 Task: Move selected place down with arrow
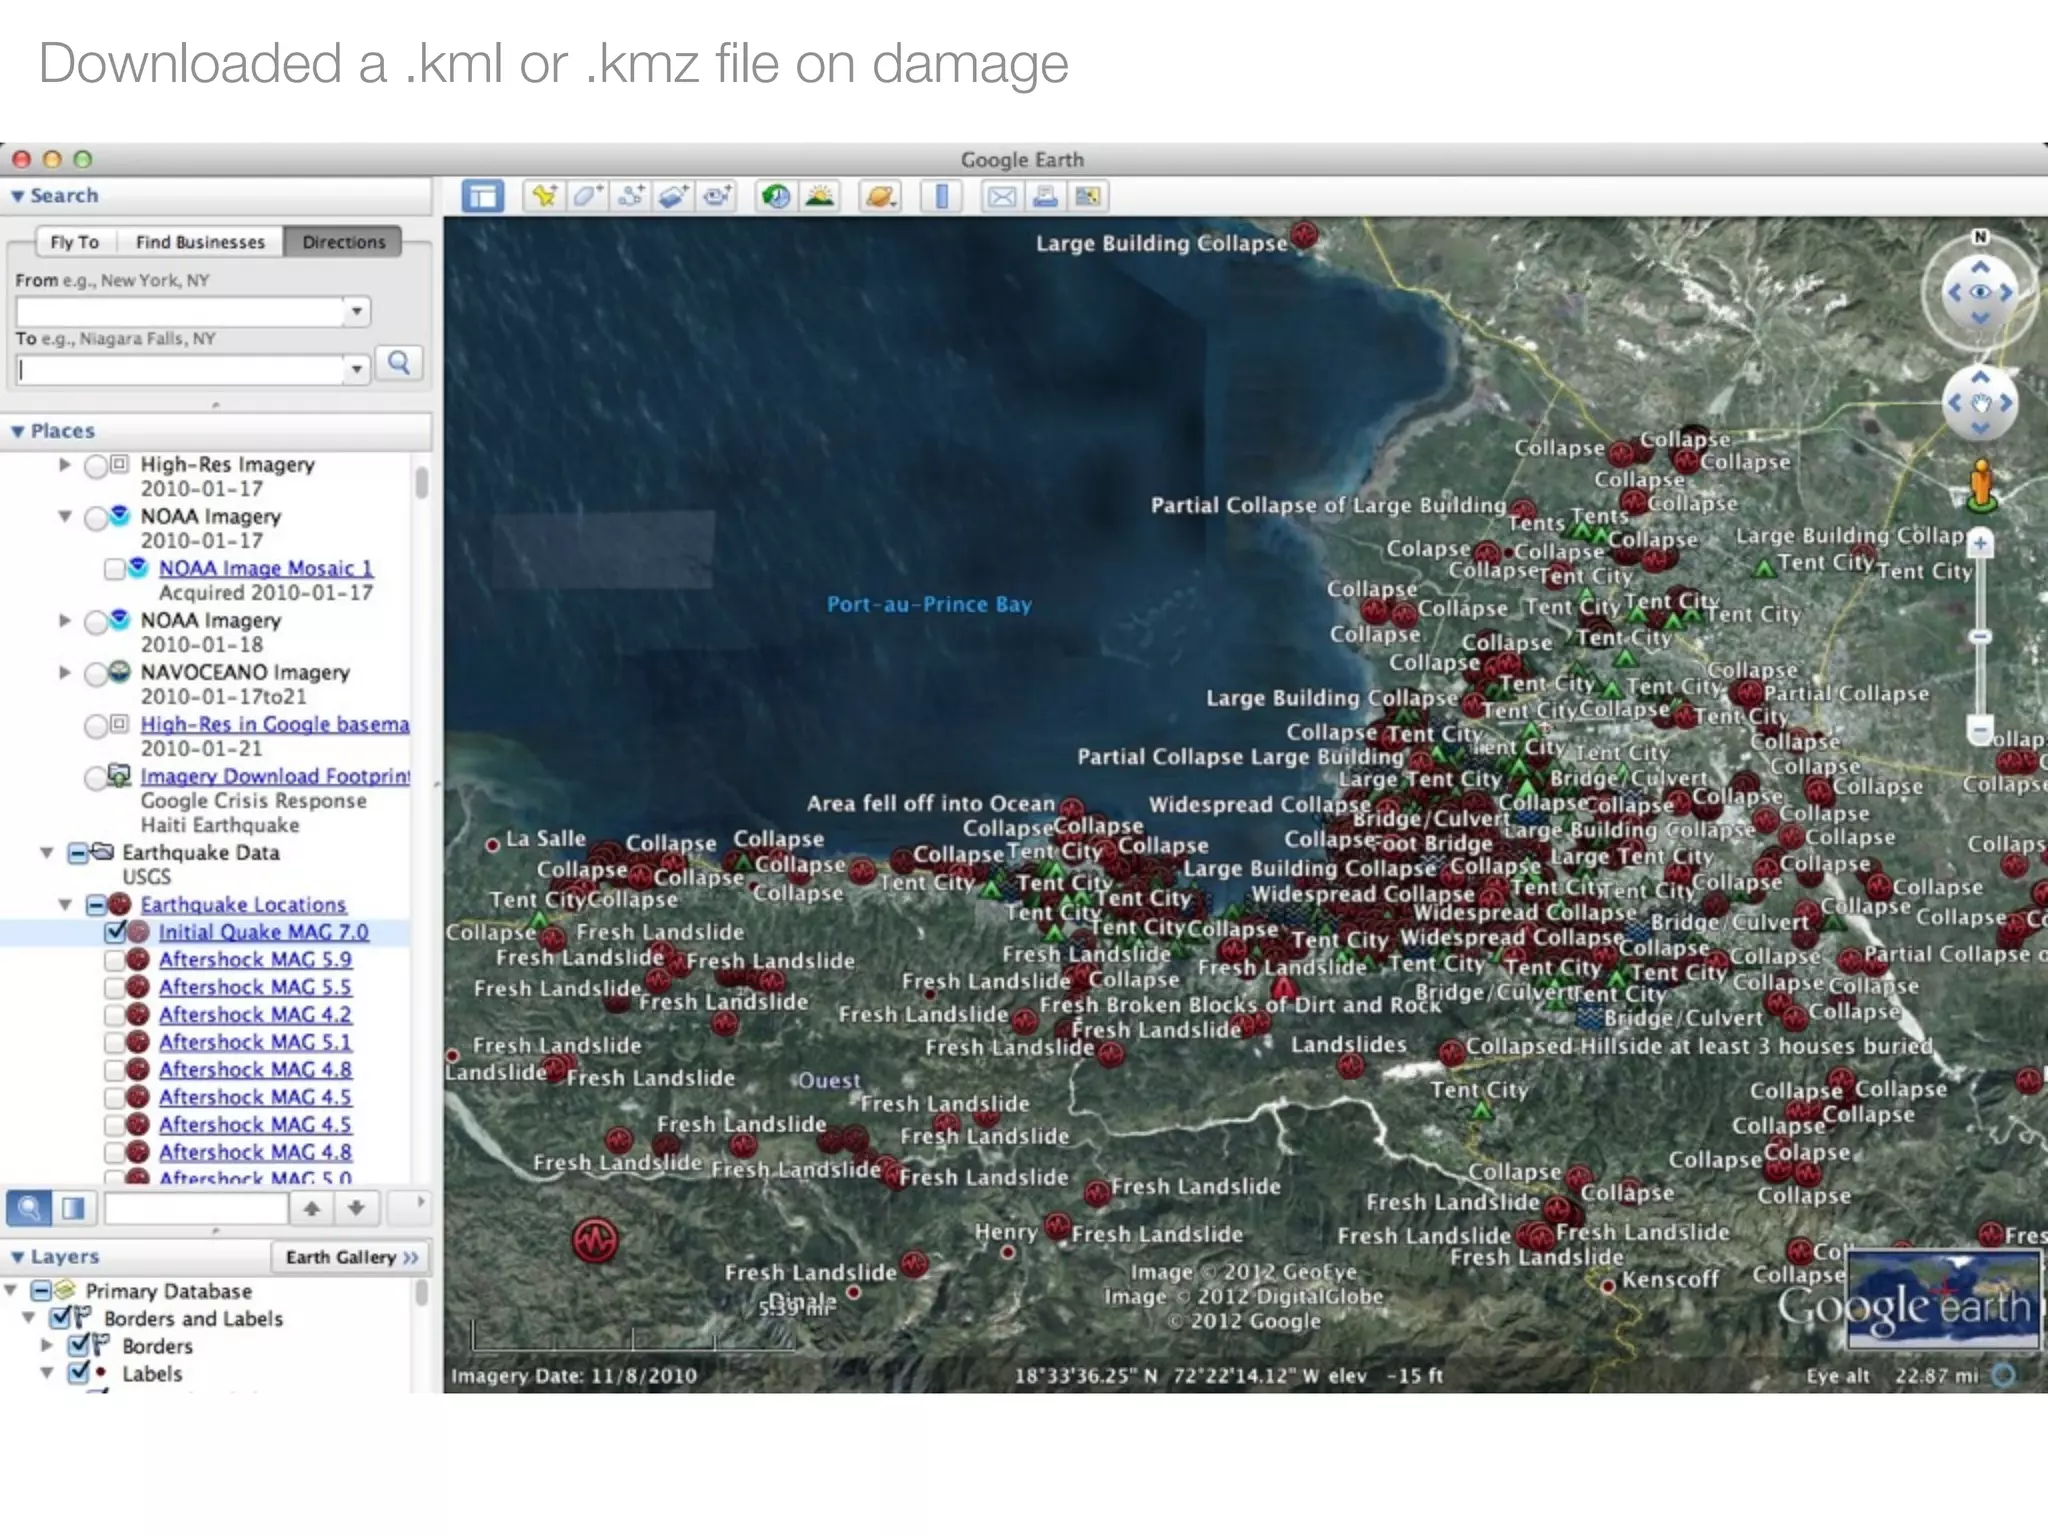(356, 1208)
